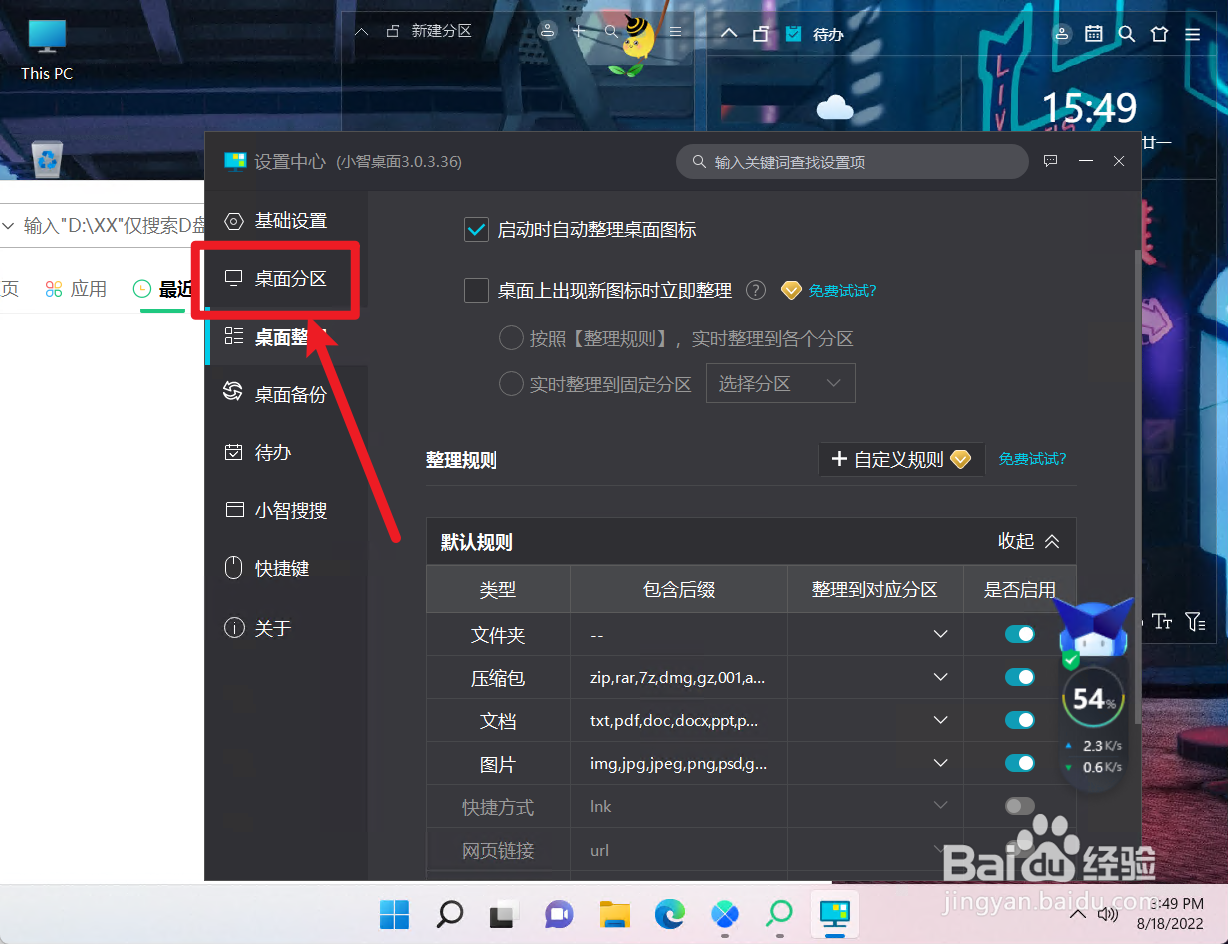Viewport: 1228px width, 944px height.
Task: Check 桌面上出现新图标时立即整理 checkbox
Action: tap(476, 291)
